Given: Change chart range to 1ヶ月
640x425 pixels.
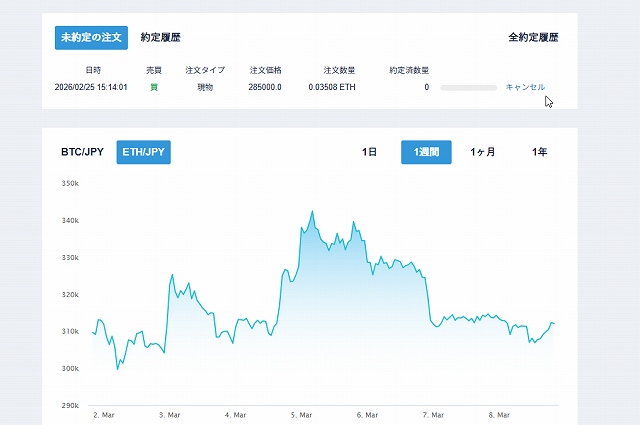Looking at the screenshot, I should point(483,152).
